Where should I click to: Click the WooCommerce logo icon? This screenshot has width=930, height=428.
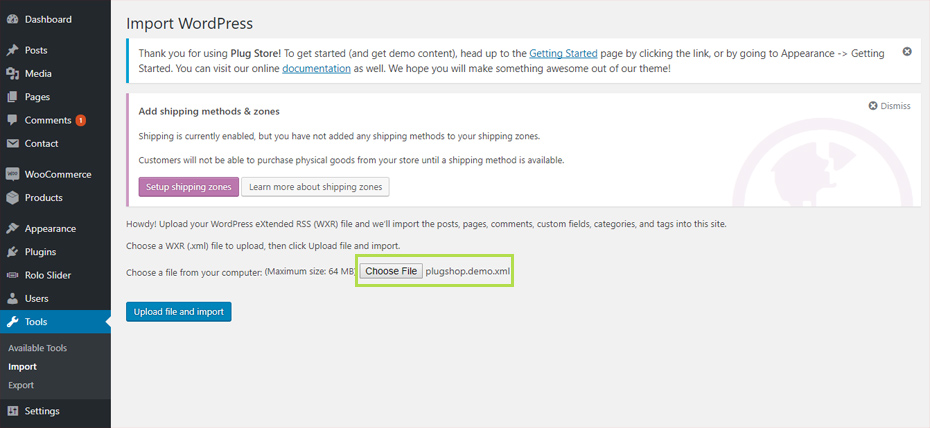coord(12,174)
